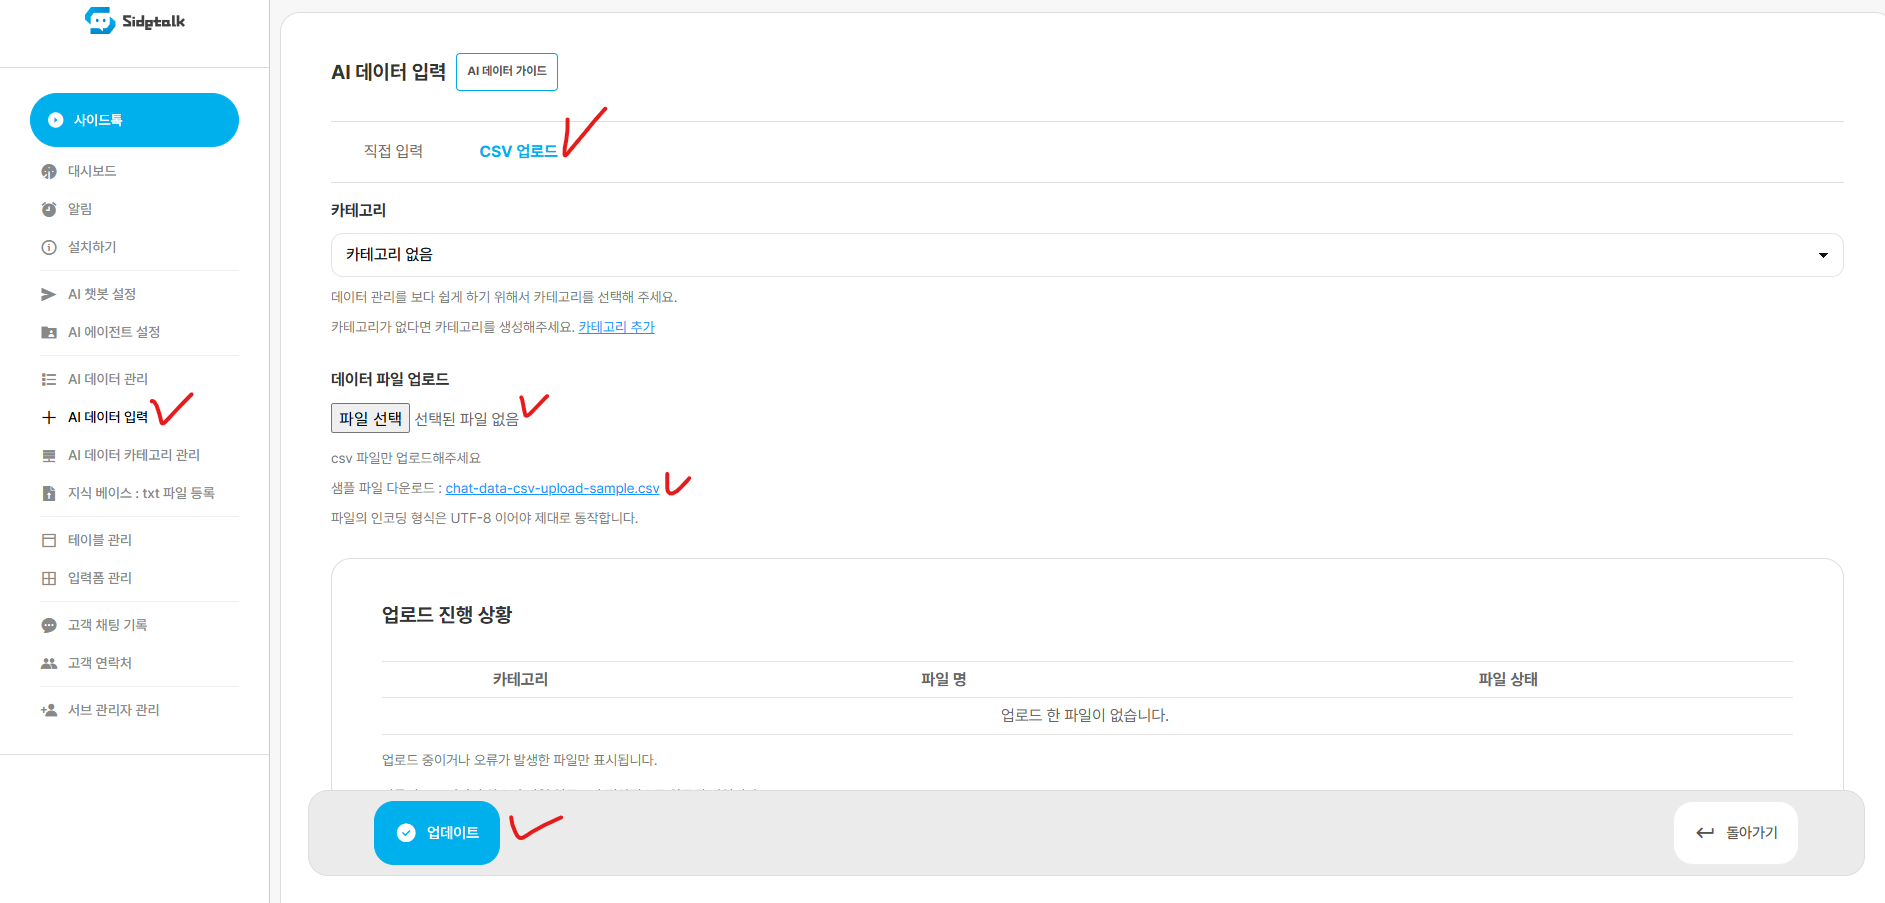Open the 카테고리 없음 category dropdown
This screenshot has height=903, width=1885.
pyautogui.click(x=1087, y=255)
